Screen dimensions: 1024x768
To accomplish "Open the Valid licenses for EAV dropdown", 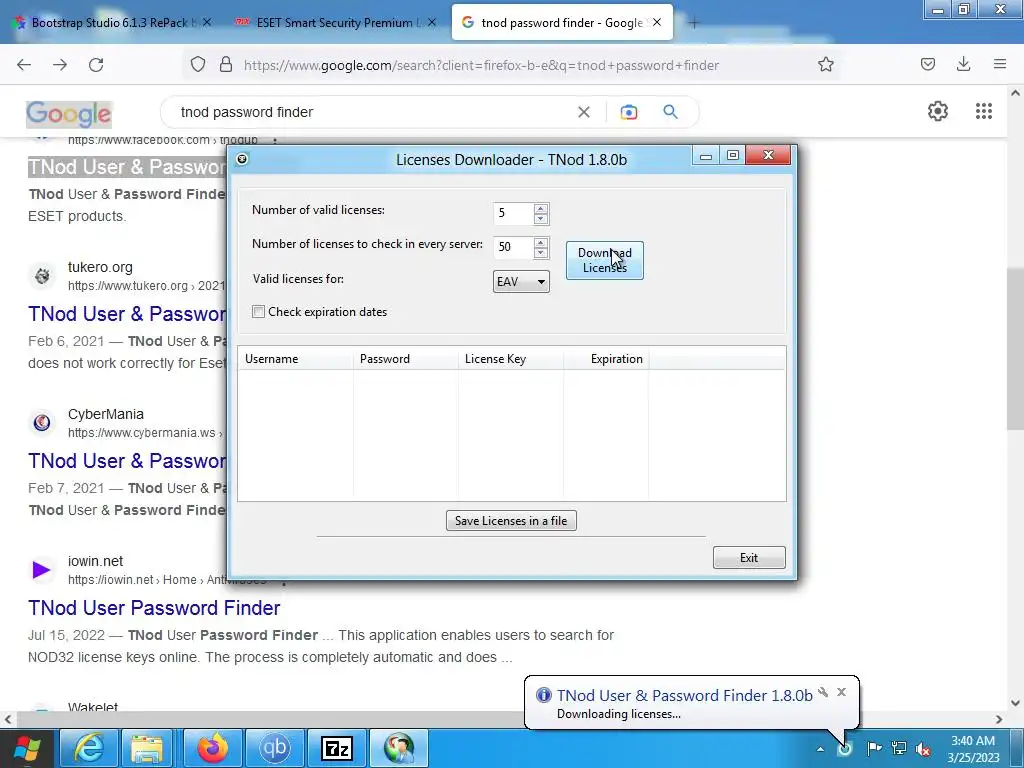I will point(520,281).
